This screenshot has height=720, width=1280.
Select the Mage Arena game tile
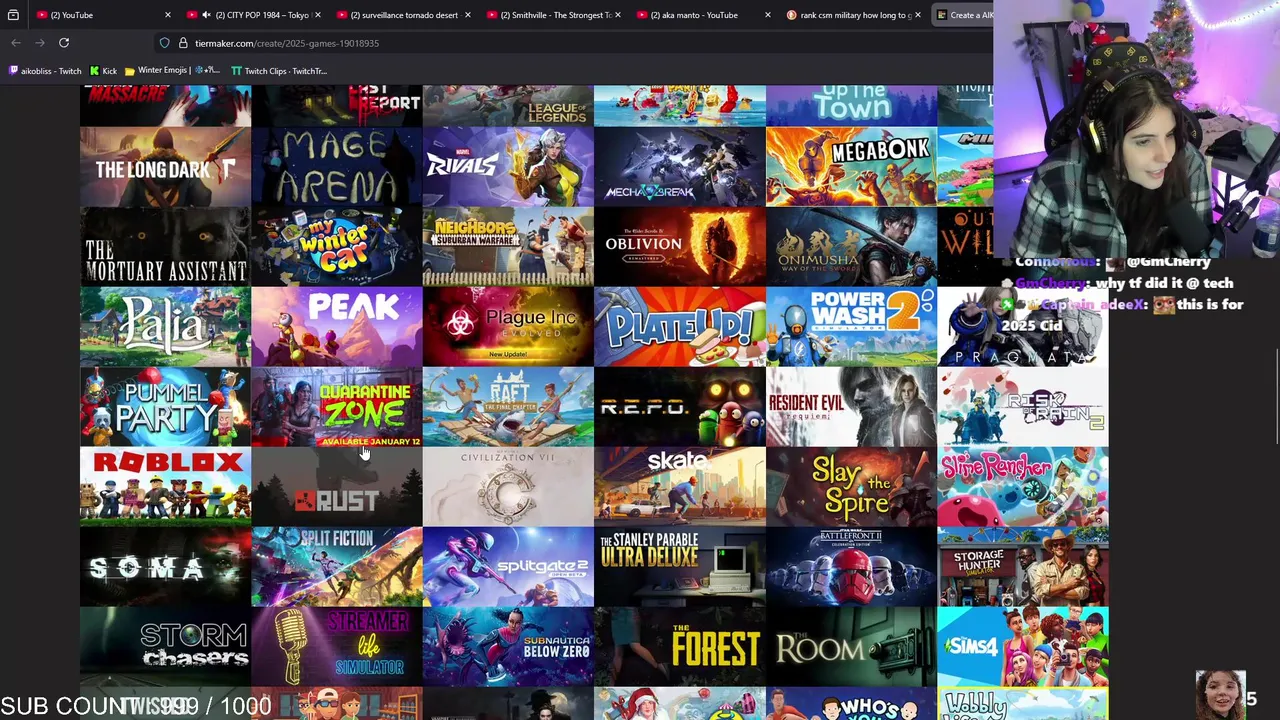[337, 167]
